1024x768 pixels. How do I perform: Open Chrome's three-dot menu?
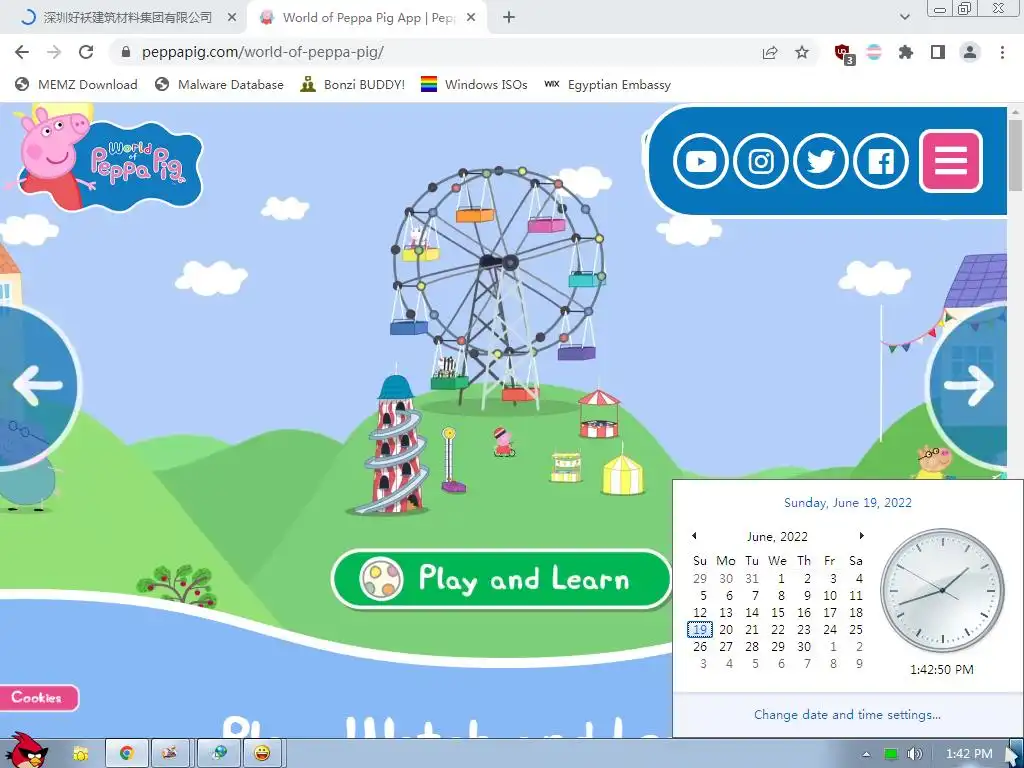(1002, 52)
